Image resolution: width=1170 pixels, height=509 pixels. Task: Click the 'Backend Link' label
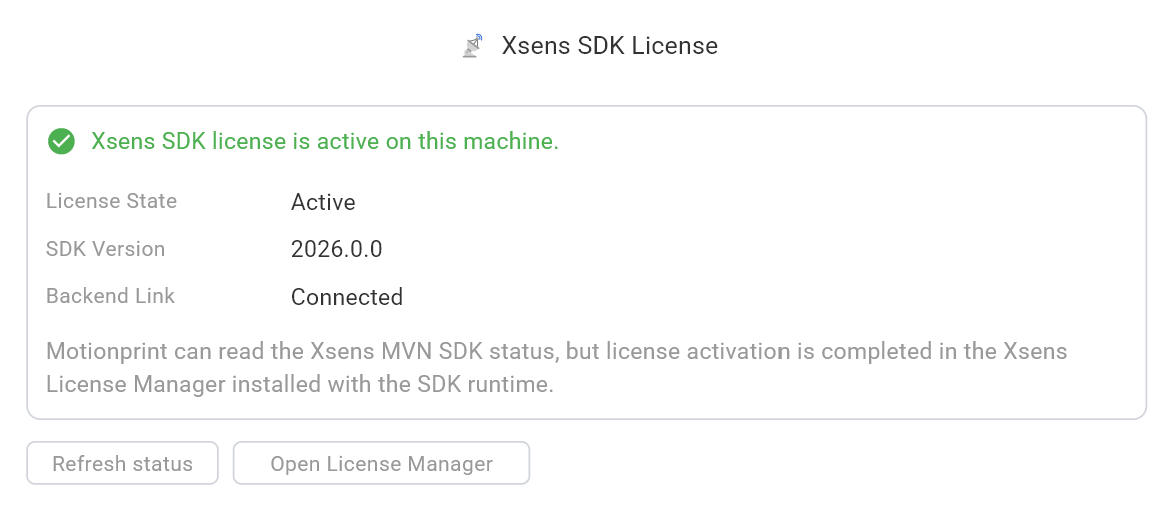point(110,296)
